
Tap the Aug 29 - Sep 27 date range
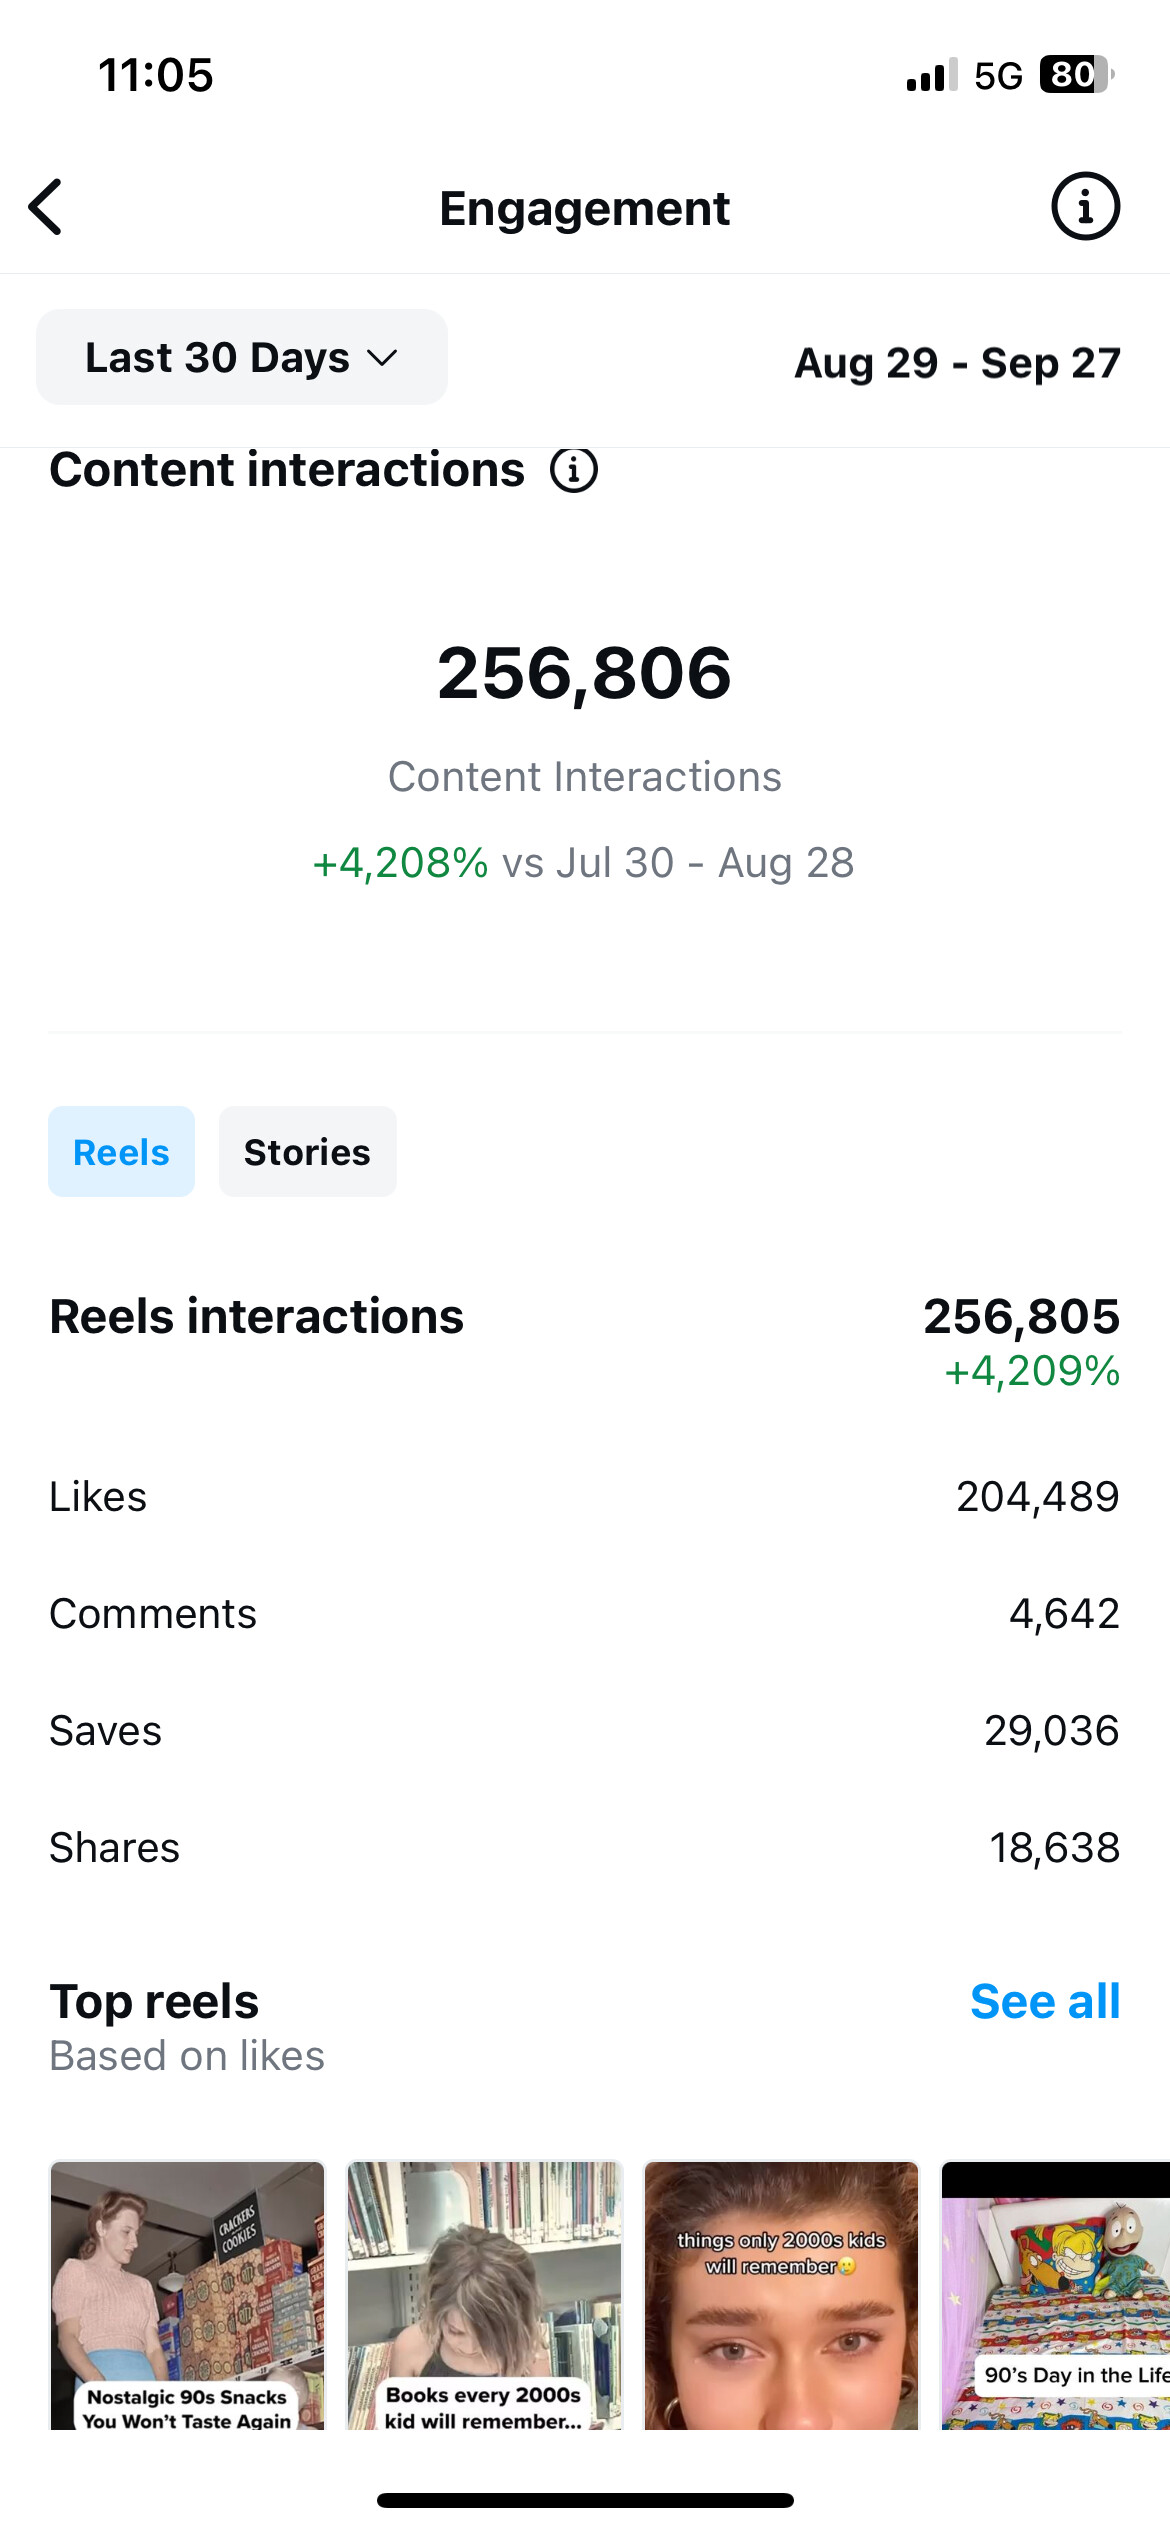pyautogui.click(x=957, y=362)
